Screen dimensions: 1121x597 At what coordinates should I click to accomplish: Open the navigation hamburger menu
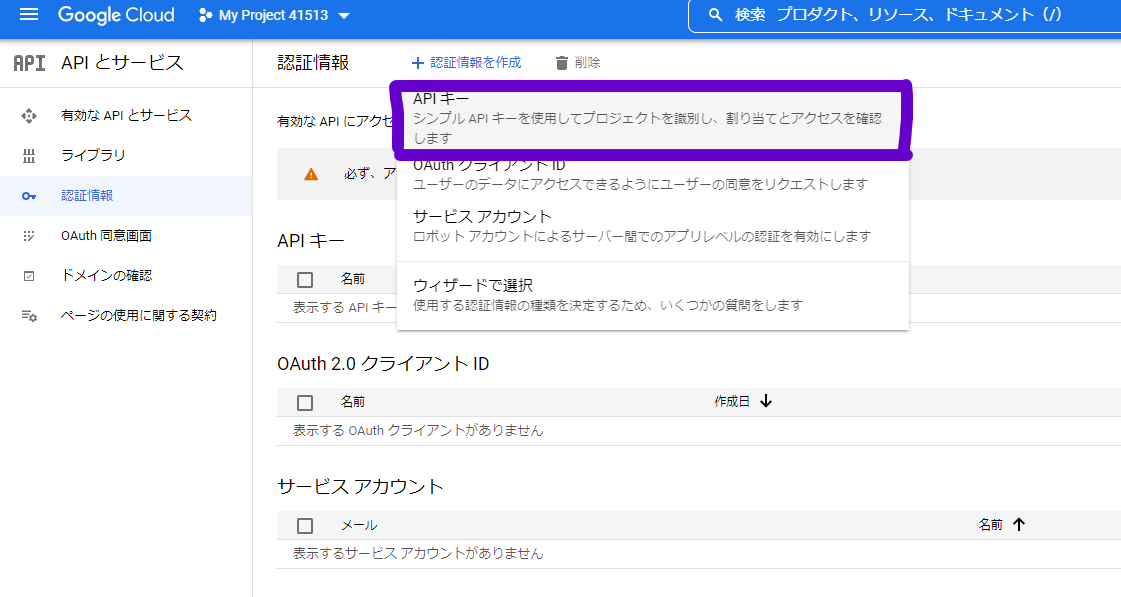[28, 15]
